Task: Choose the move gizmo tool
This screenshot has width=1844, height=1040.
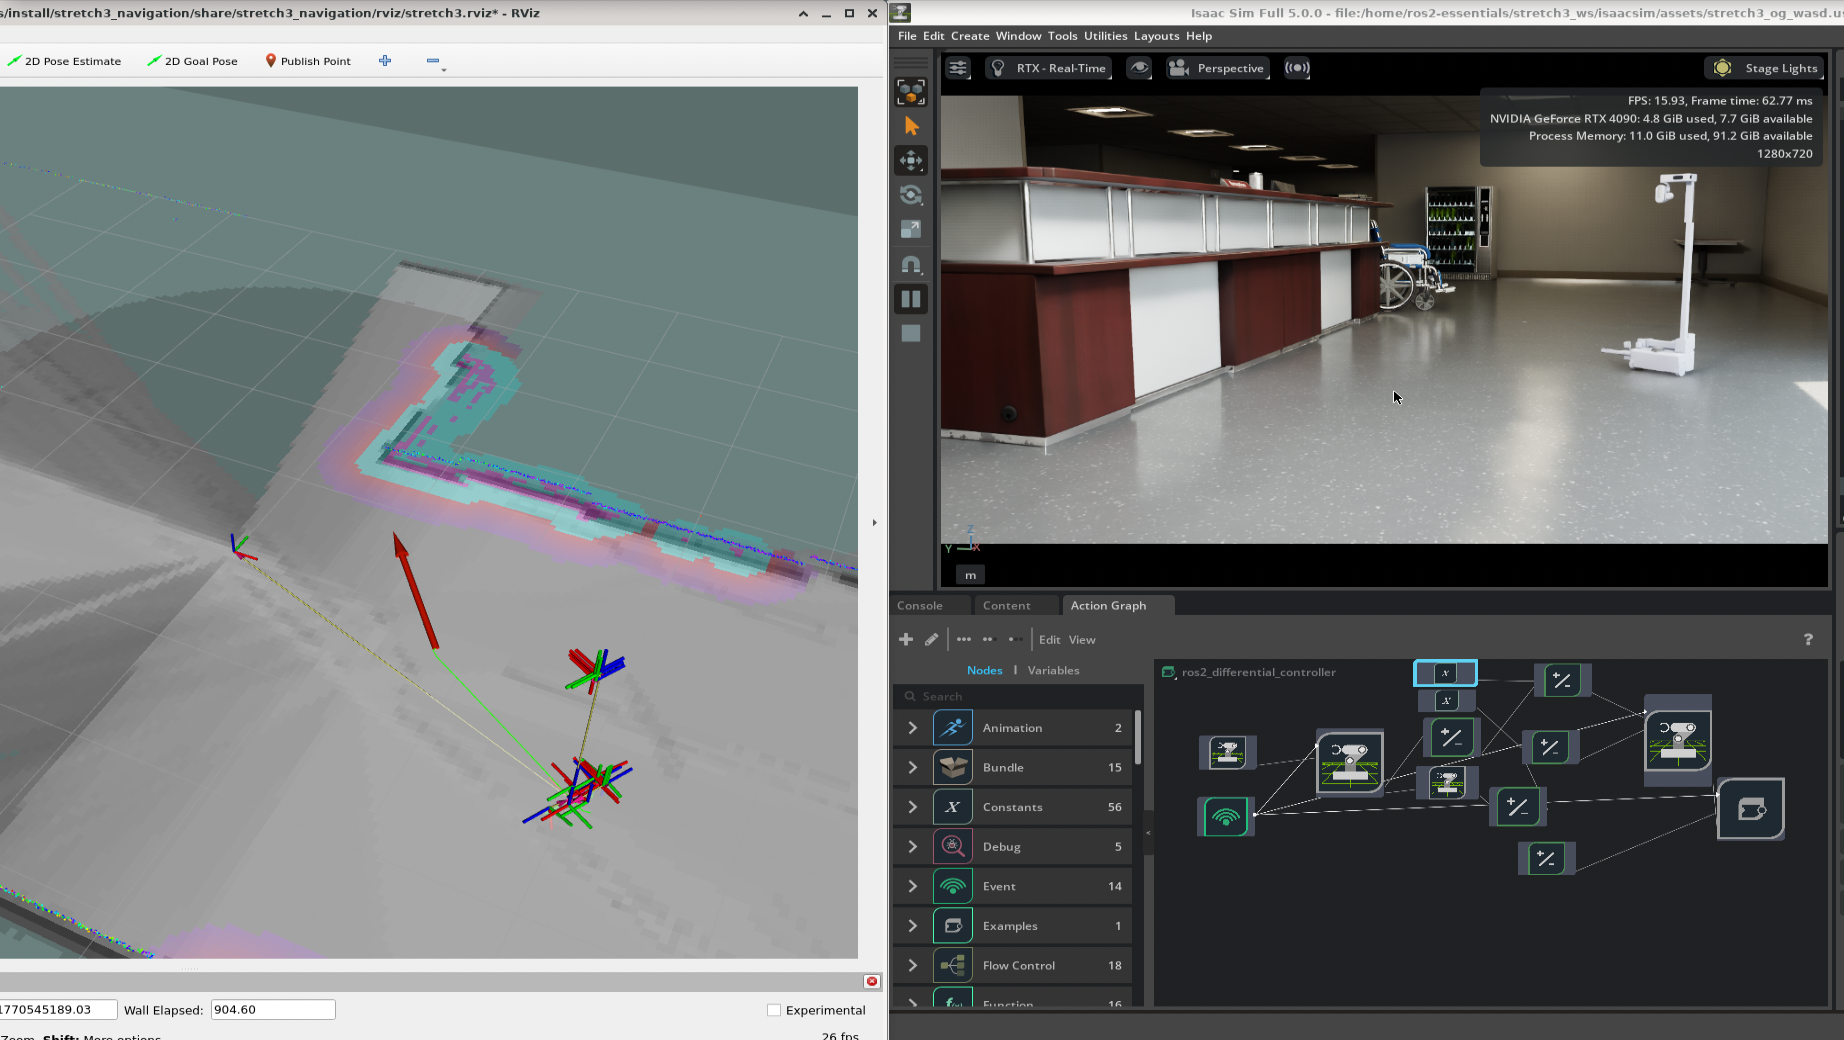Action: pos(910,161)
